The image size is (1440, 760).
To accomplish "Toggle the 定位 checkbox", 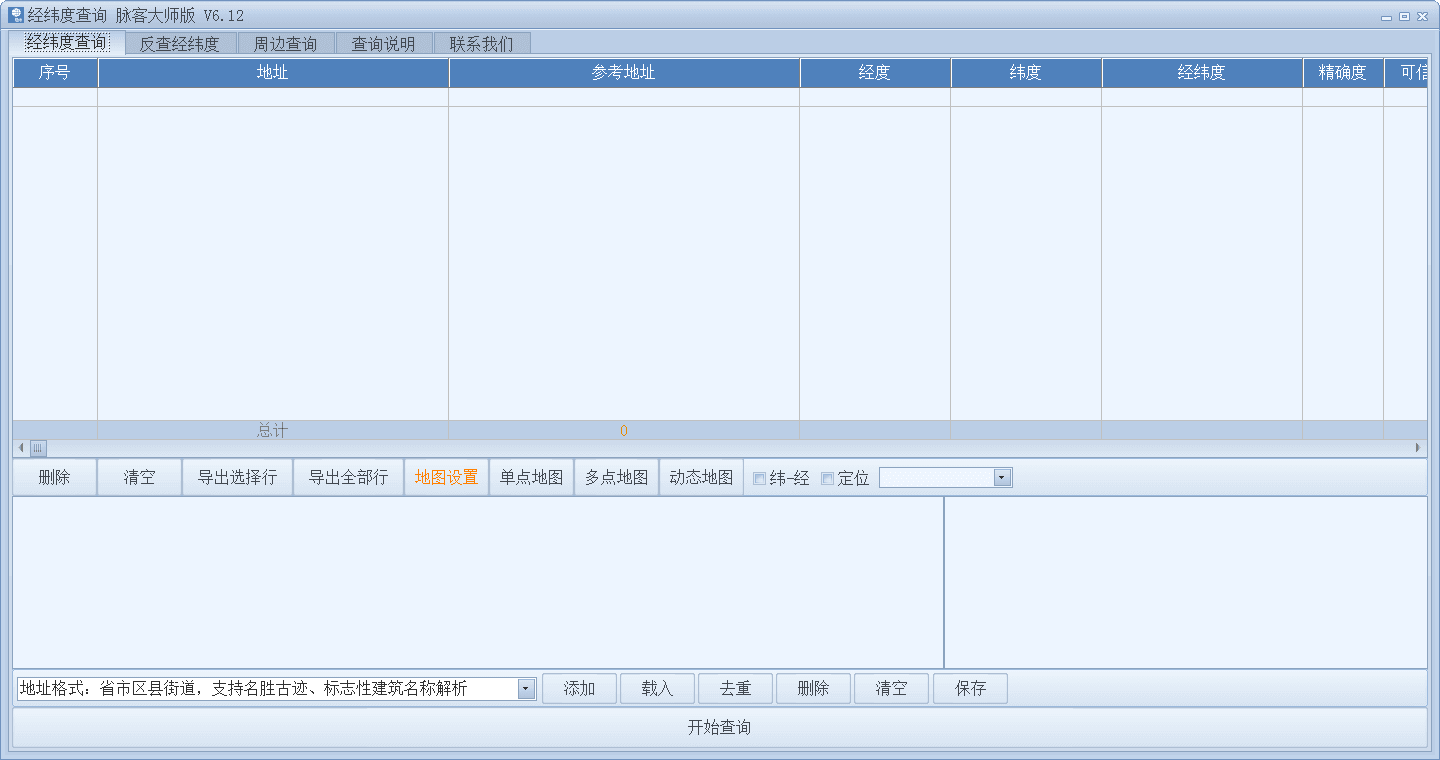I will click(x=827, y=479).
